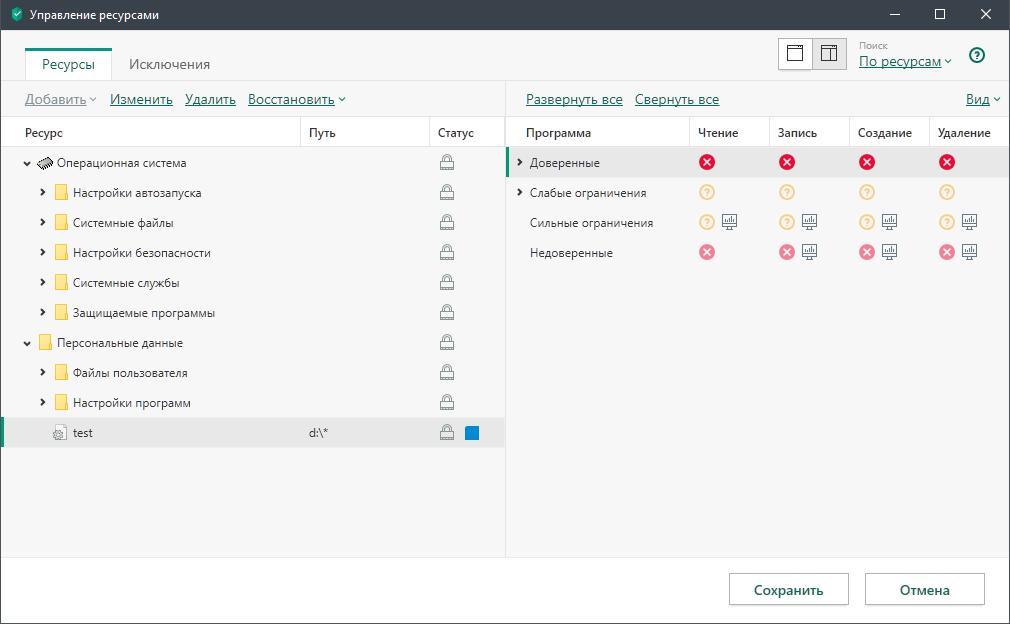The height and width of the screenshot is (624, 1010).
Task: Open the Исключения tab
Action: [x=169, y=64]
